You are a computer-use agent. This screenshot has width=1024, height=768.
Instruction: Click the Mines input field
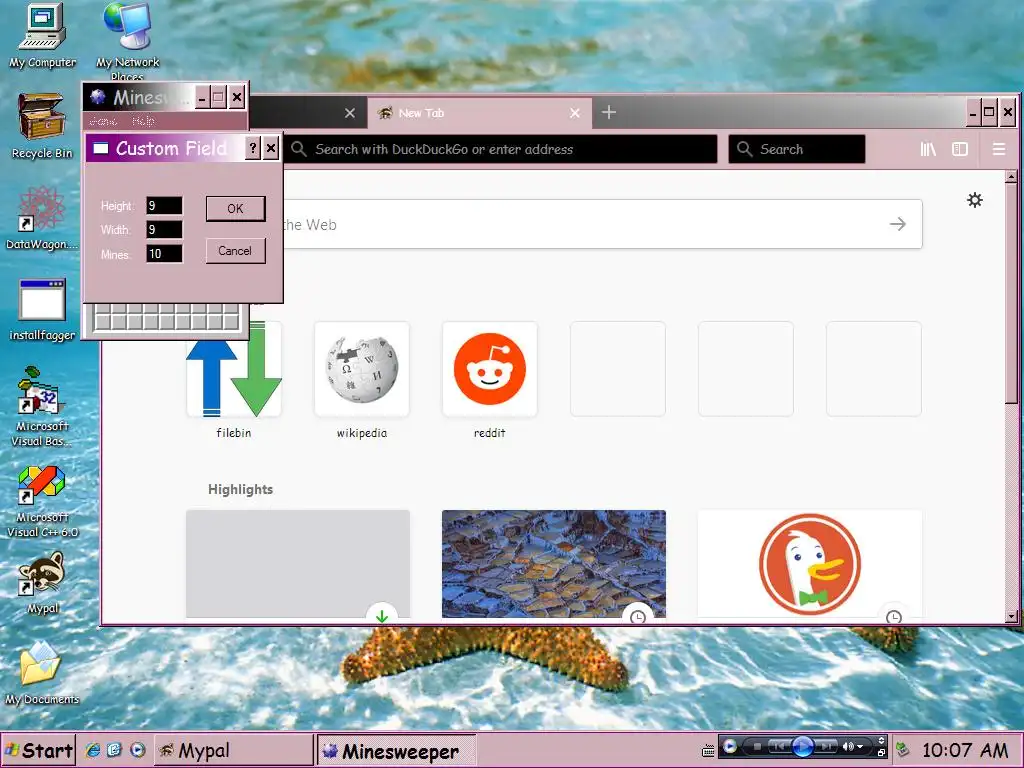pos(164,253)
